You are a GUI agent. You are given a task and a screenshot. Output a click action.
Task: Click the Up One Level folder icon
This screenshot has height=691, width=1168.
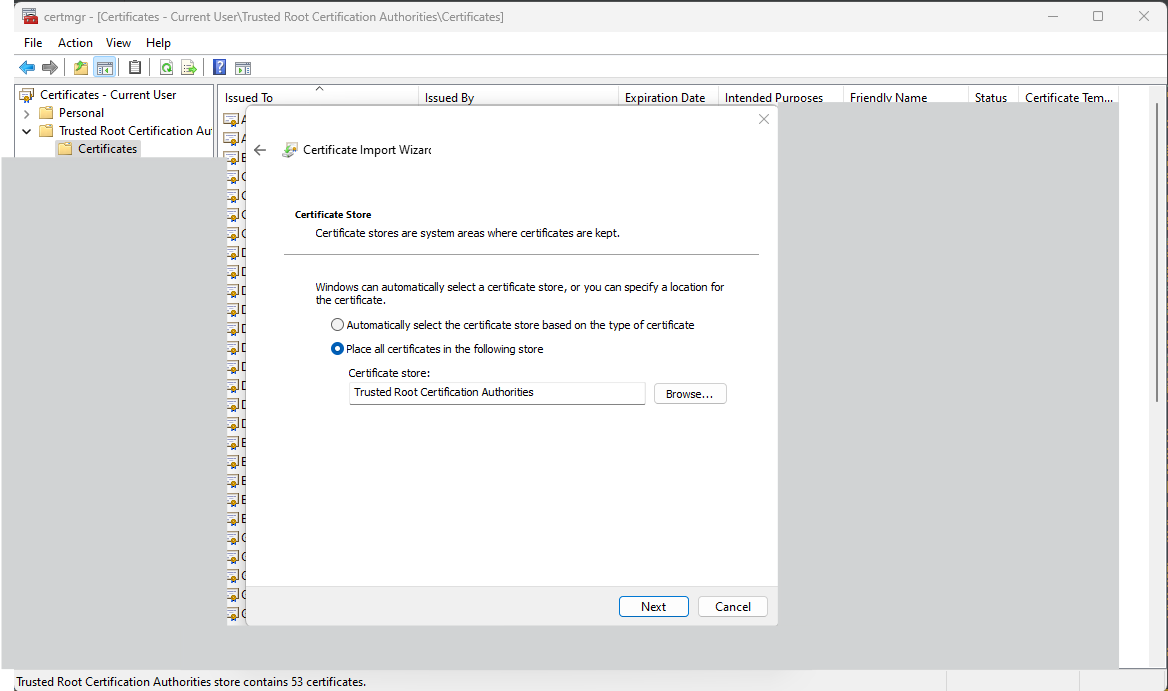(81, 68)
